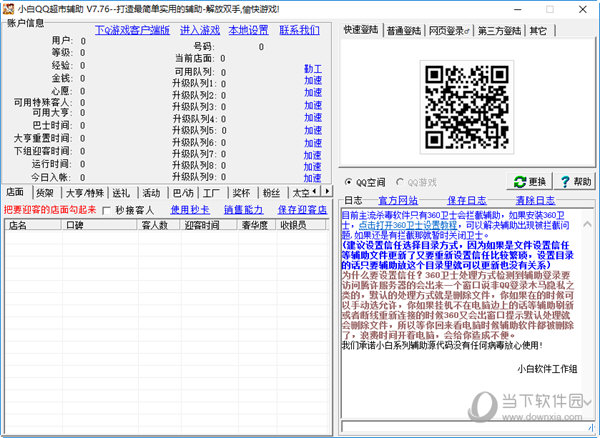The width and height of the screenshot is (600, 438).
Task: Click 加速 next to 升级队列3
Action: [313, 105]
